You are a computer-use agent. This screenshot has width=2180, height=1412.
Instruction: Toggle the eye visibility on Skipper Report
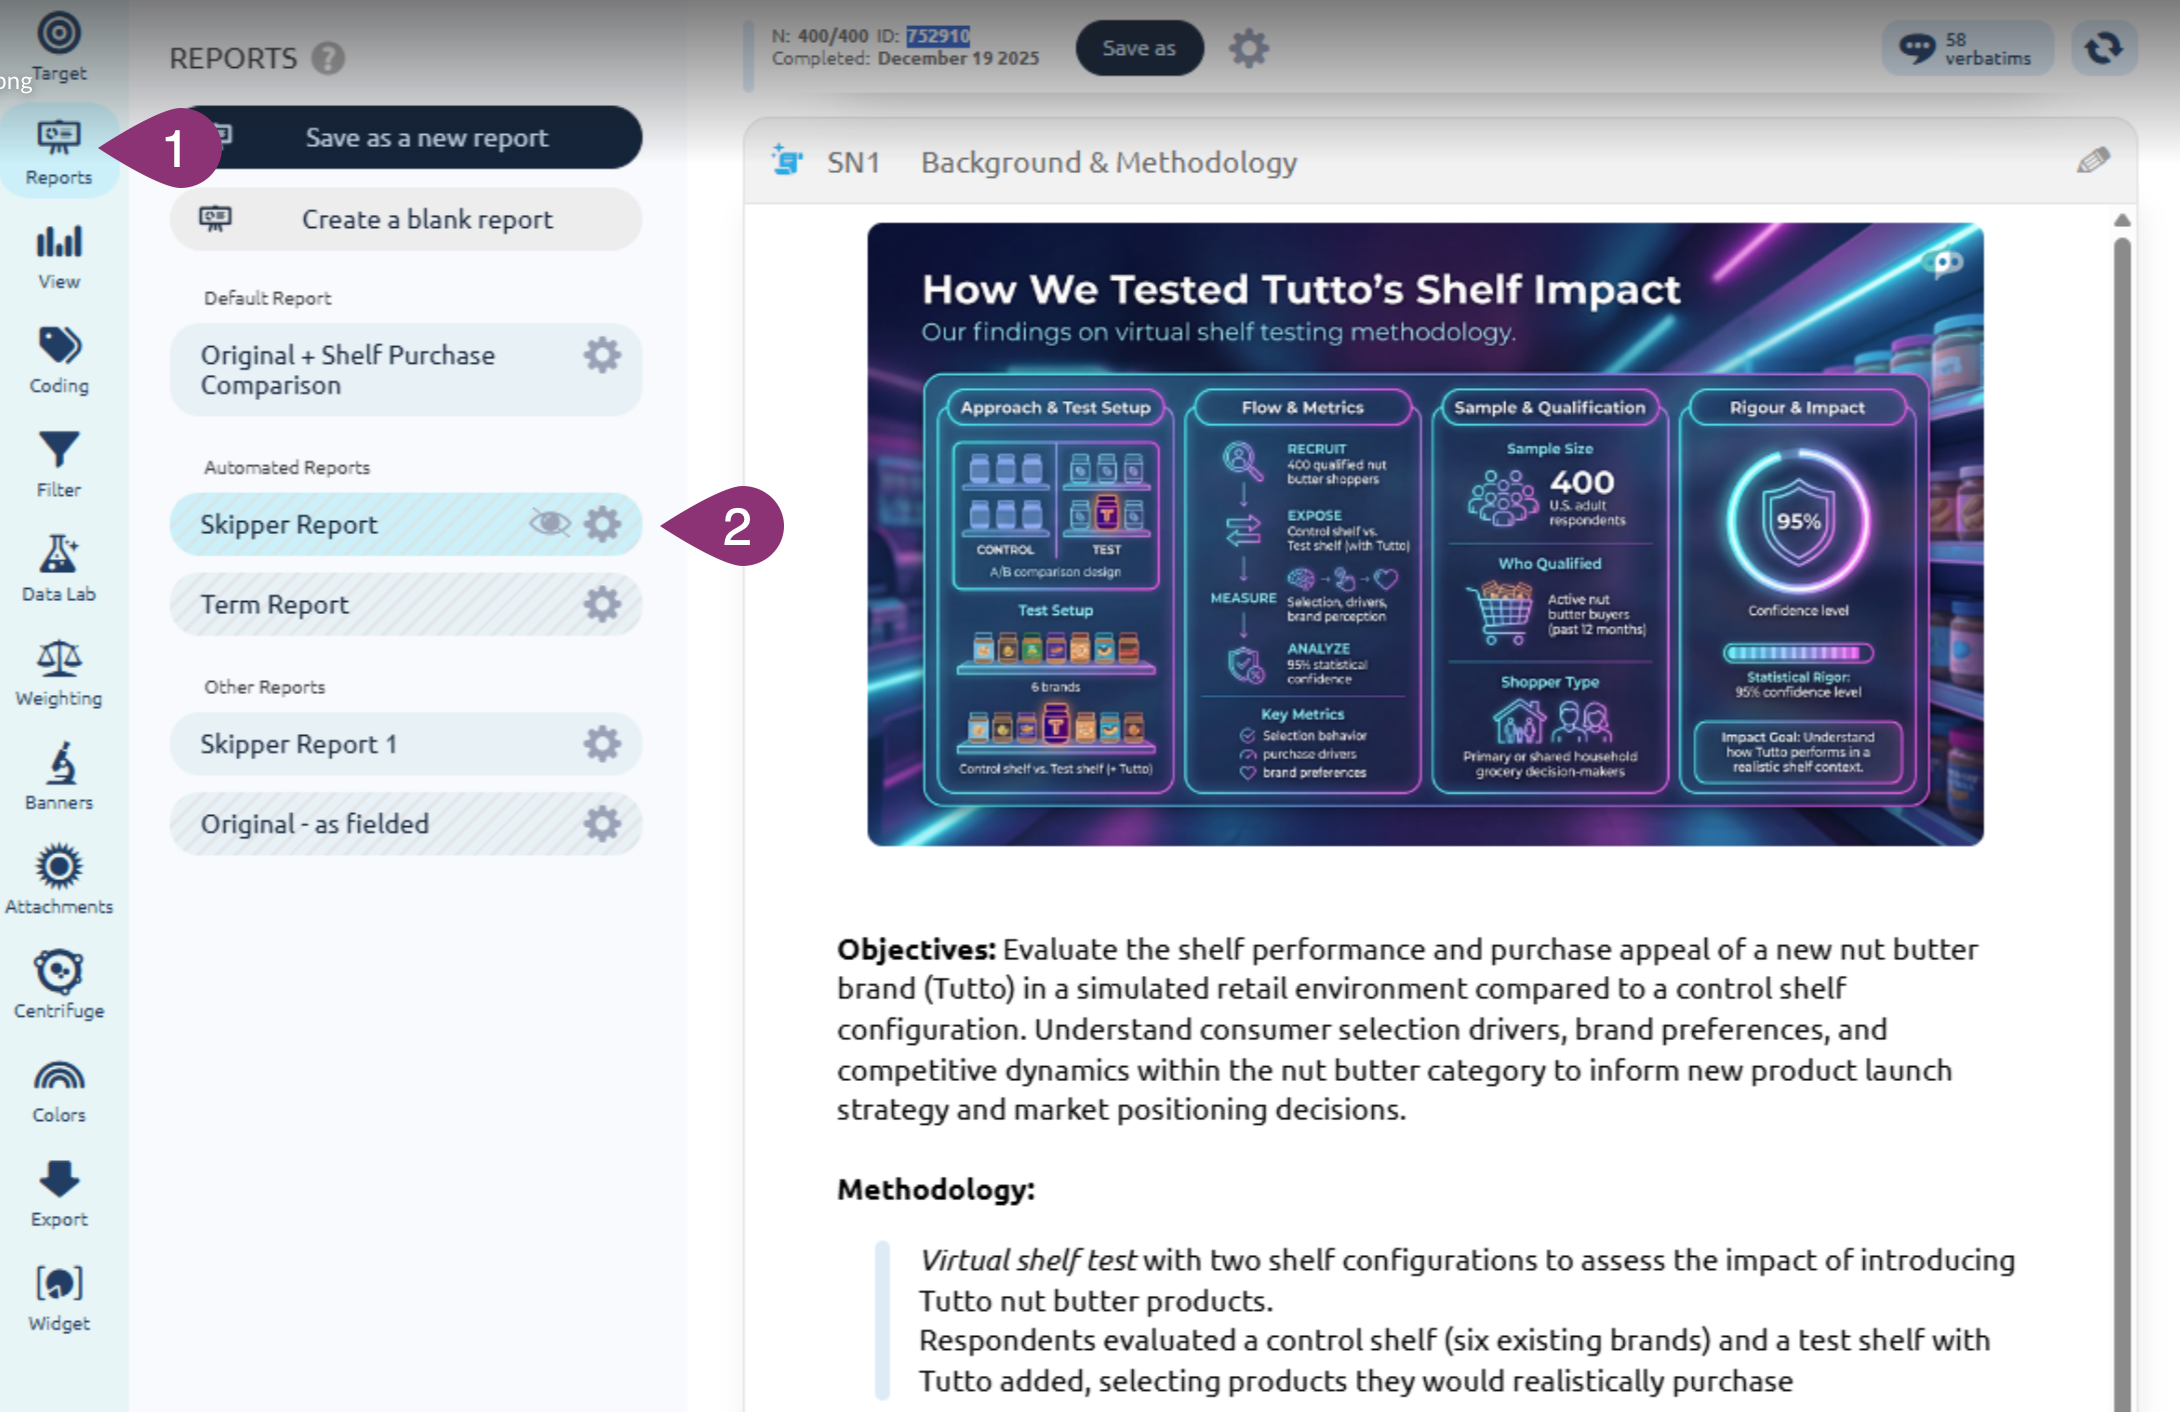point(549,523)
